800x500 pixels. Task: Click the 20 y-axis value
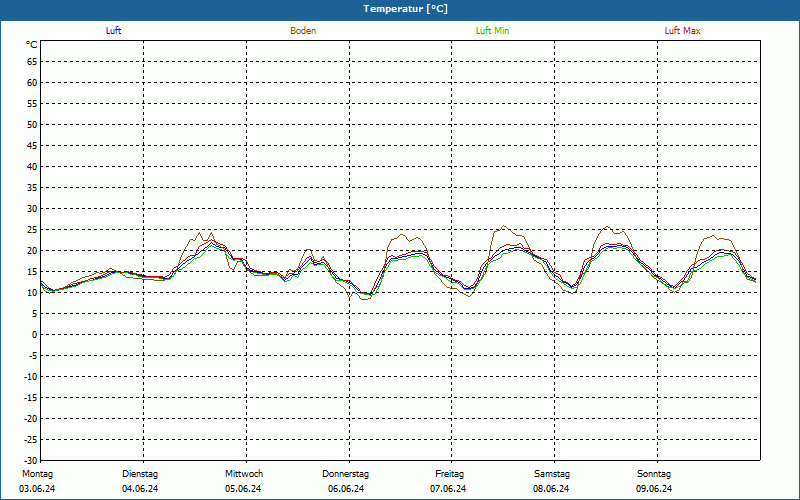point(32,251)
